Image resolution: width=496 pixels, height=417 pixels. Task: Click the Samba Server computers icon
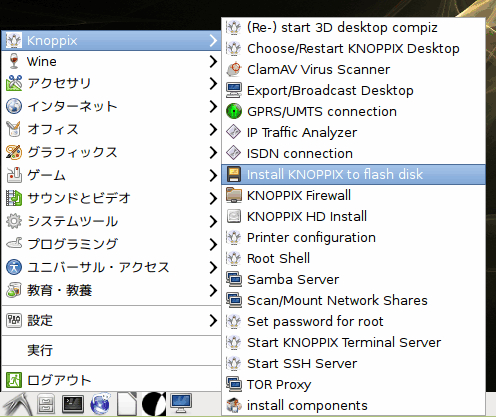click(x=234, y=279)
